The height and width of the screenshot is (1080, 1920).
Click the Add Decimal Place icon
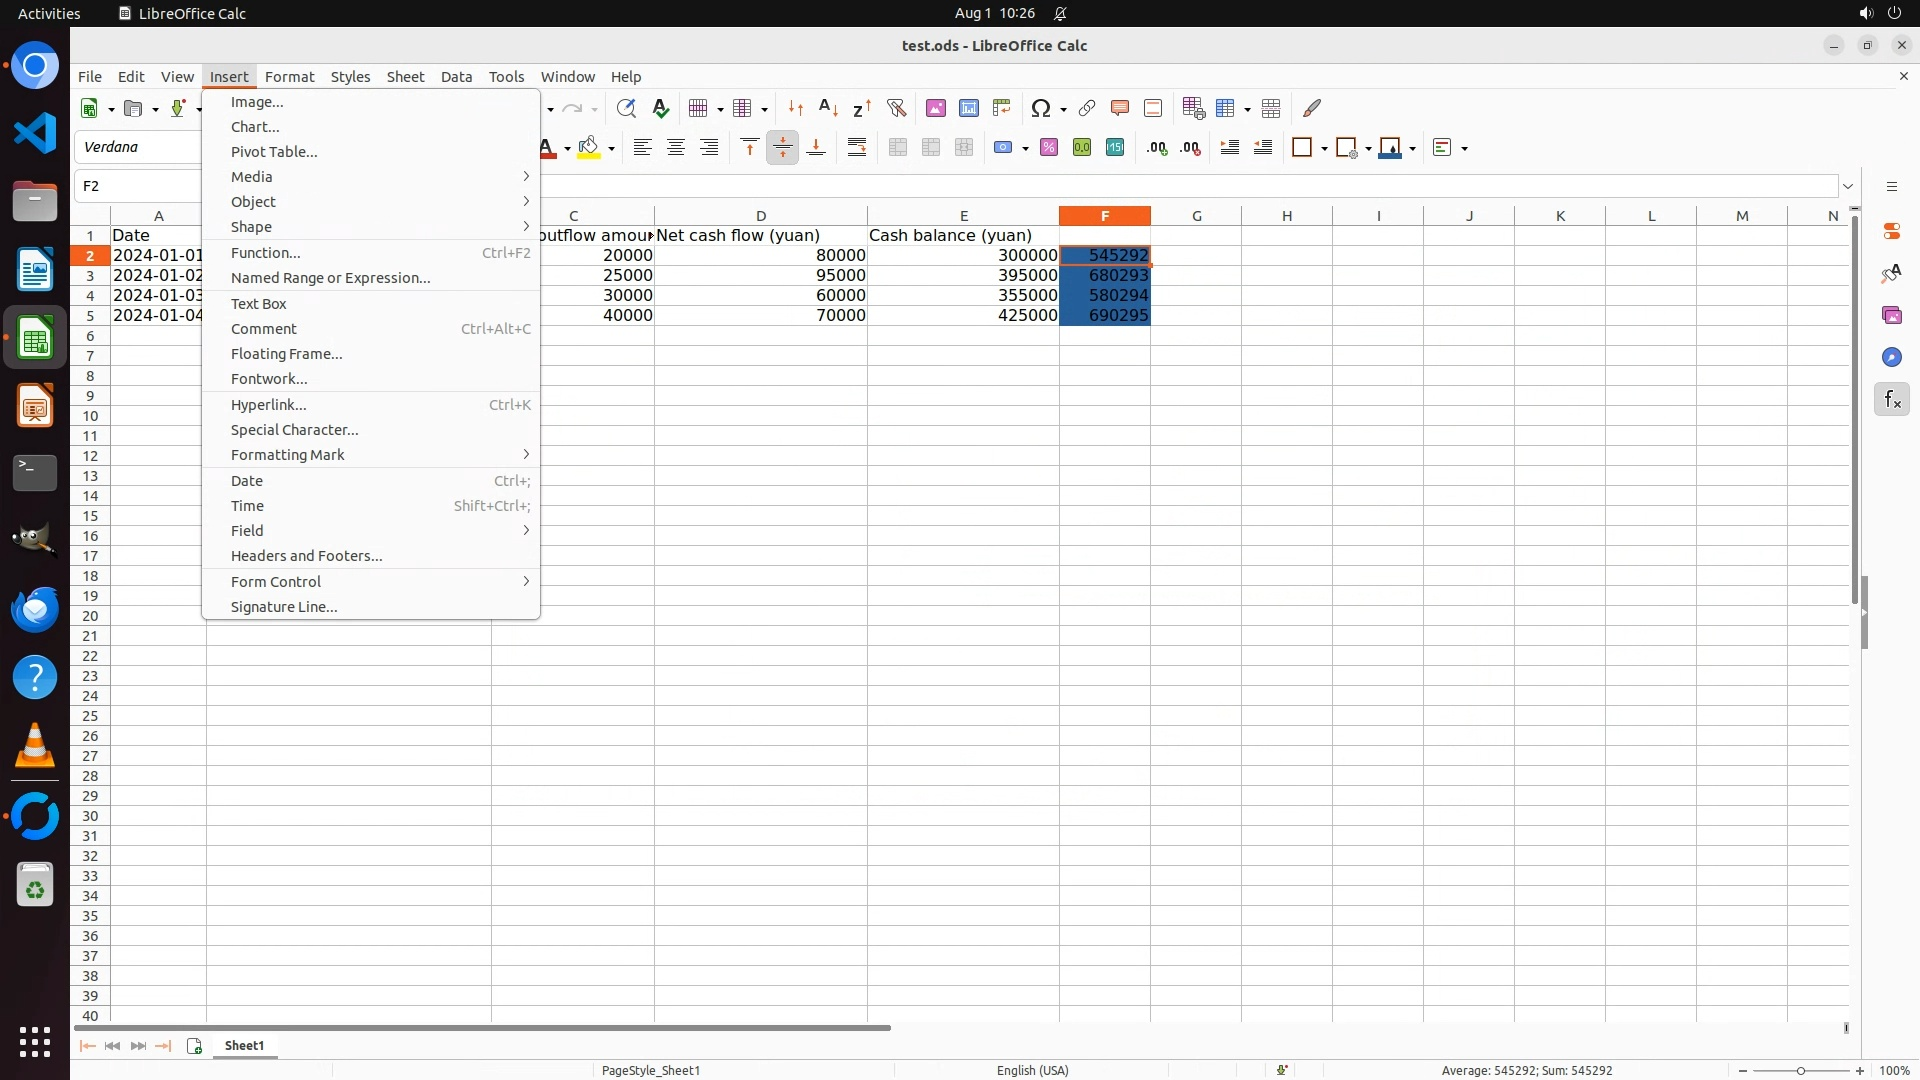click(x=1157, y=148)
